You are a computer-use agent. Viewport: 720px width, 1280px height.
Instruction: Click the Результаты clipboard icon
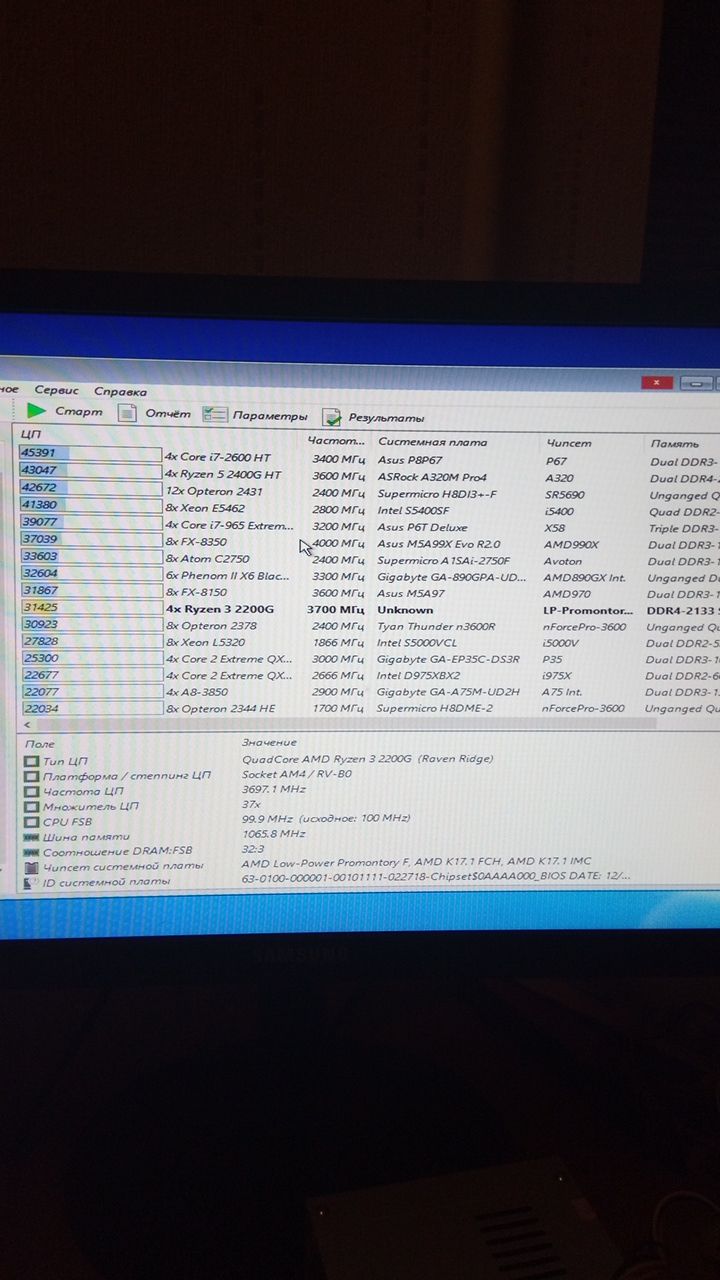pos(331,417)
